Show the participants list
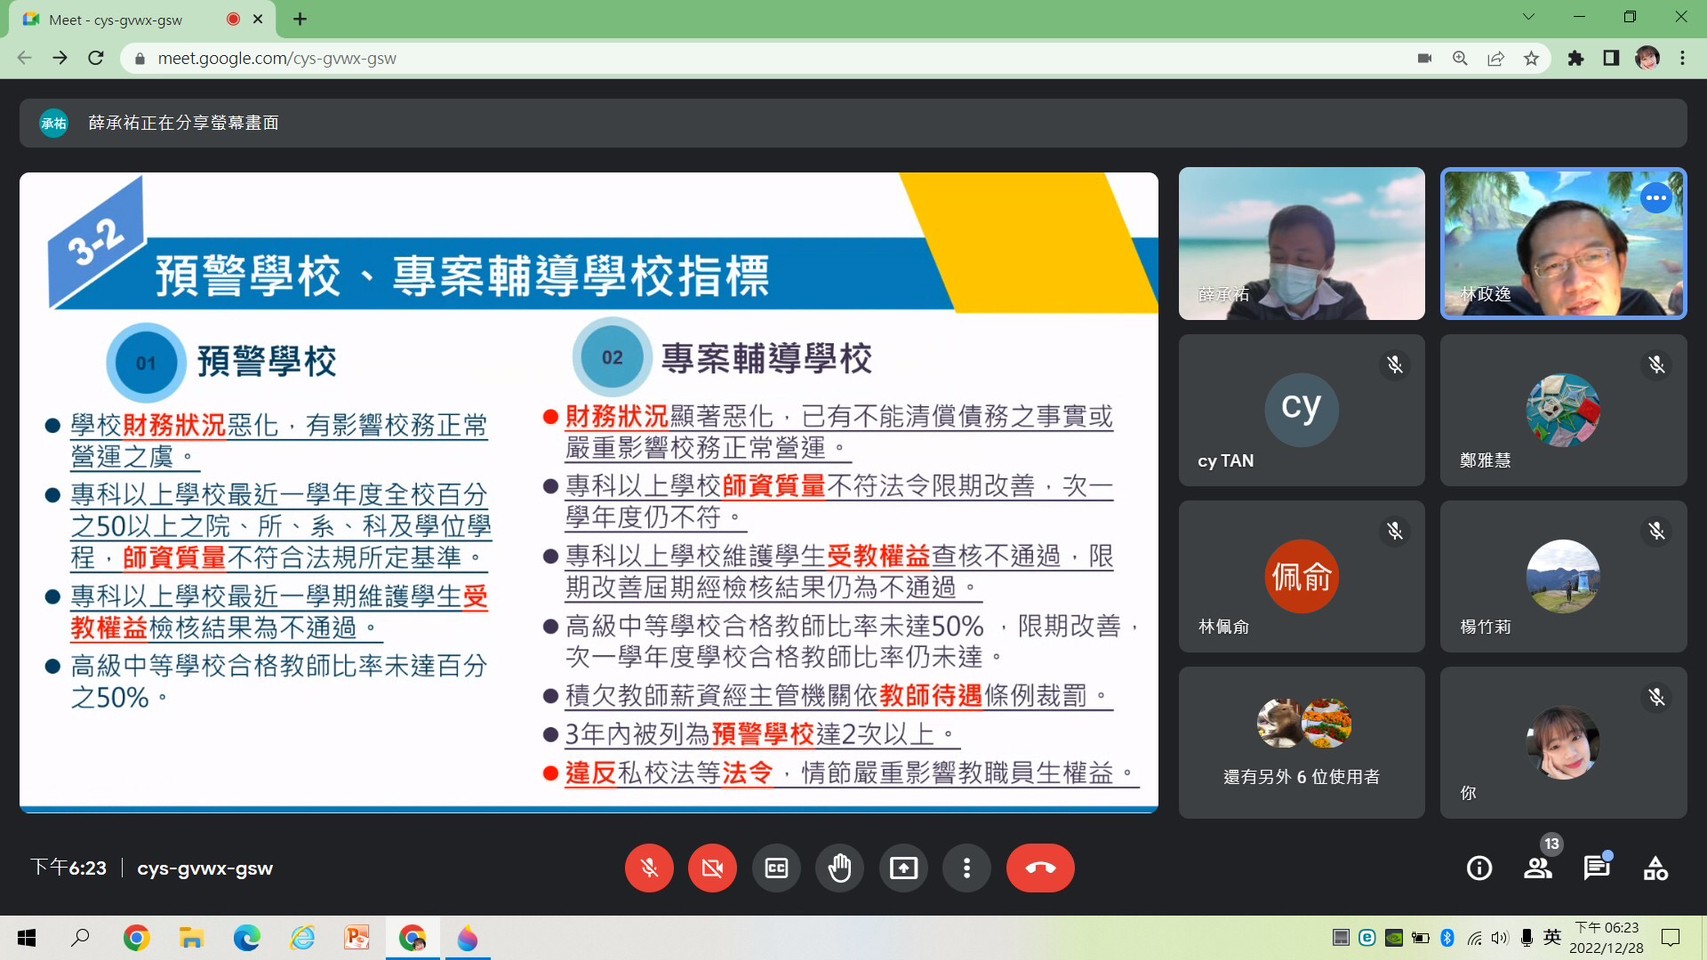This screenshot has height=960, width=1707. click(1538, 868)
